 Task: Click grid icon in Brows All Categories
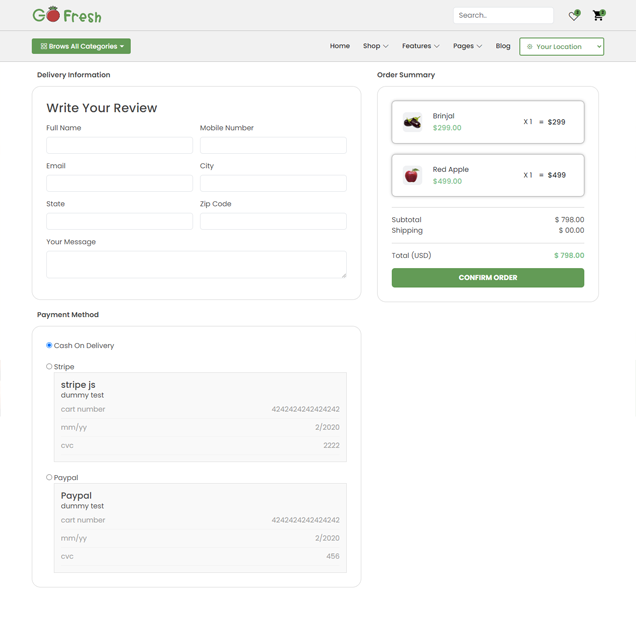[x=44, y=46]
